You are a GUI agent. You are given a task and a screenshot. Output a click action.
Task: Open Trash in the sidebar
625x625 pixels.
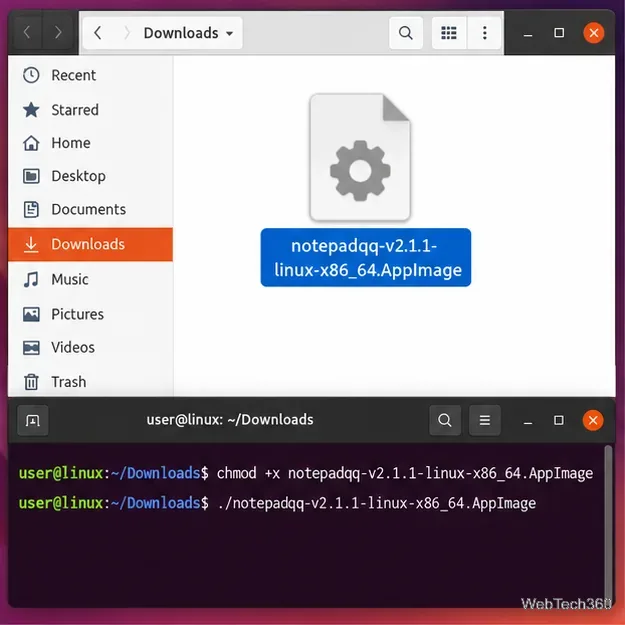[x=90, y=382]
